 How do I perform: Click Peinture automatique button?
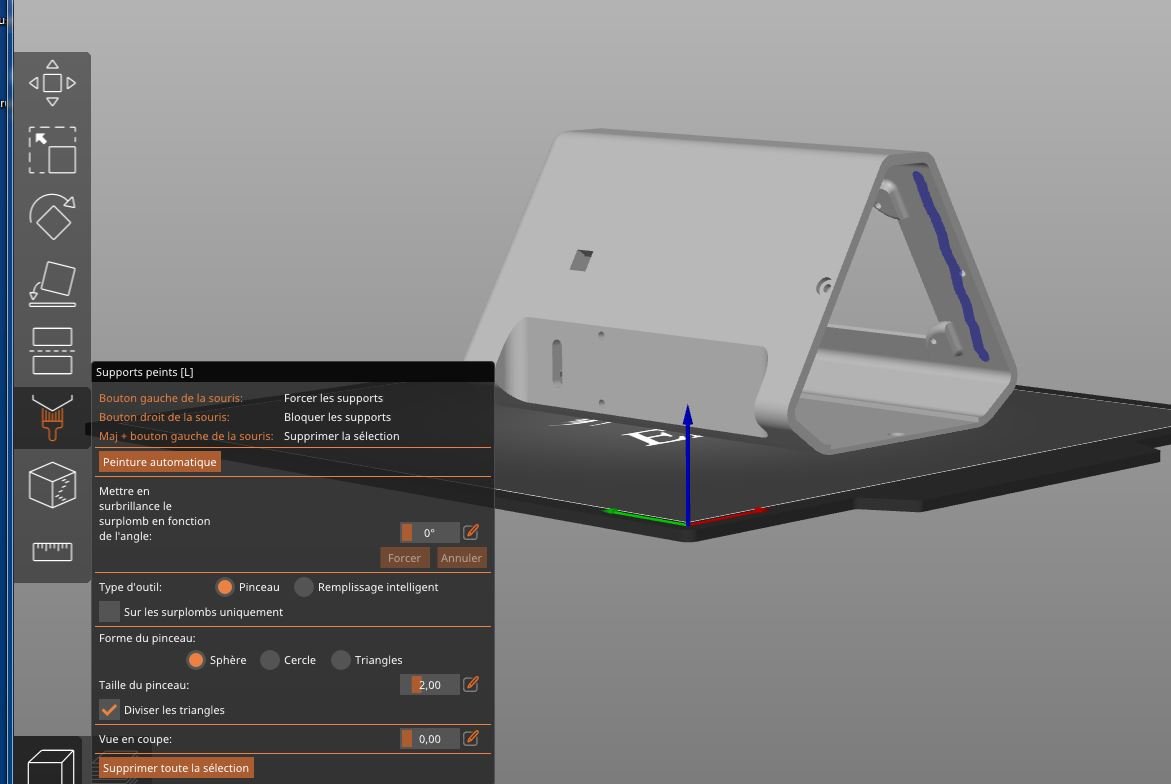tap(160, 461)
